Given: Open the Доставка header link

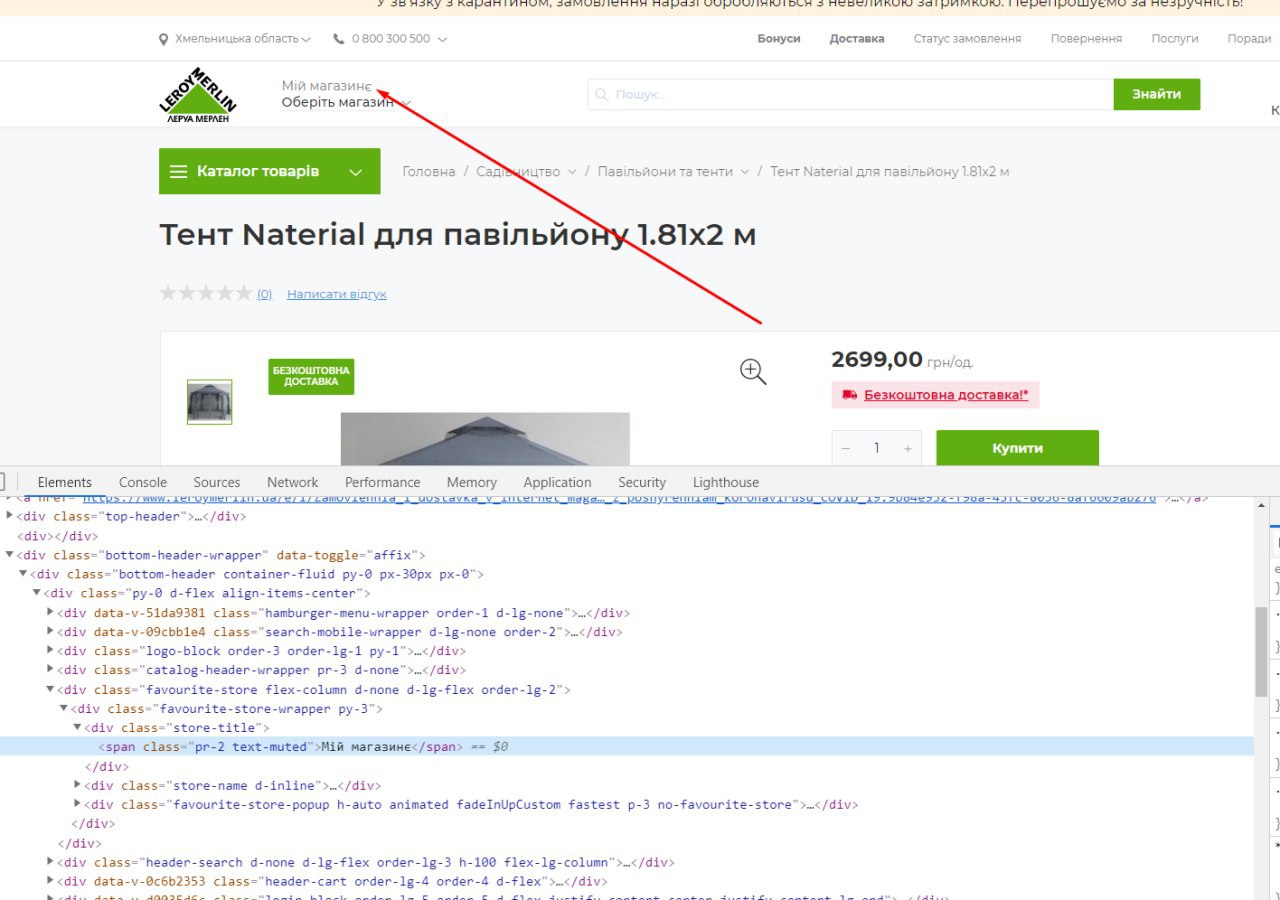Looking at the screenshot, I should (857, 39).
